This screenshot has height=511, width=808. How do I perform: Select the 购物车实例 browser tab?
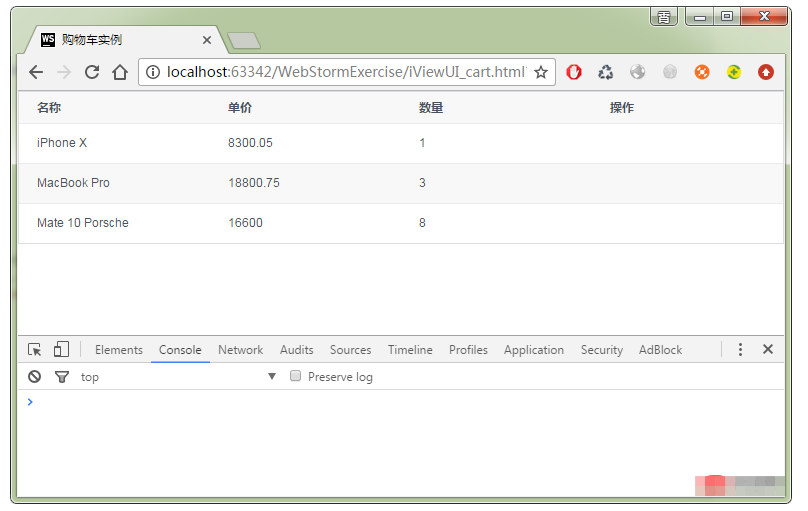point(124,40)
